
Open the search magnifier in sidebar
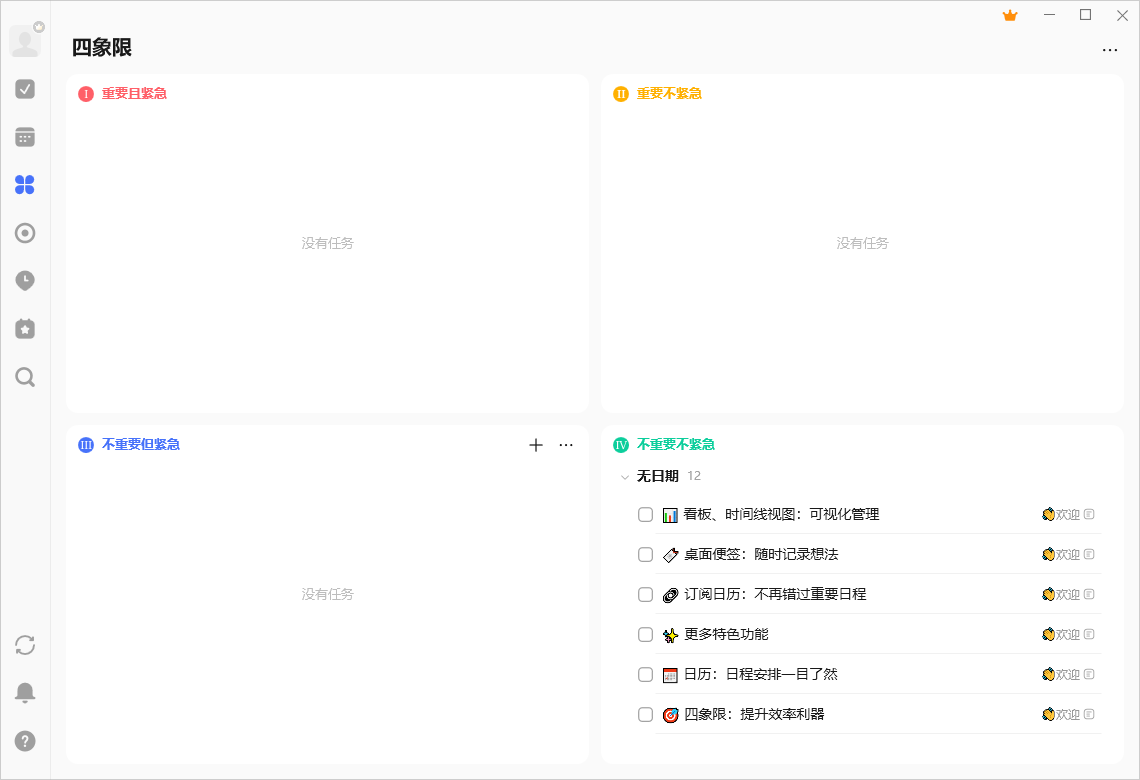click(25, 377)
